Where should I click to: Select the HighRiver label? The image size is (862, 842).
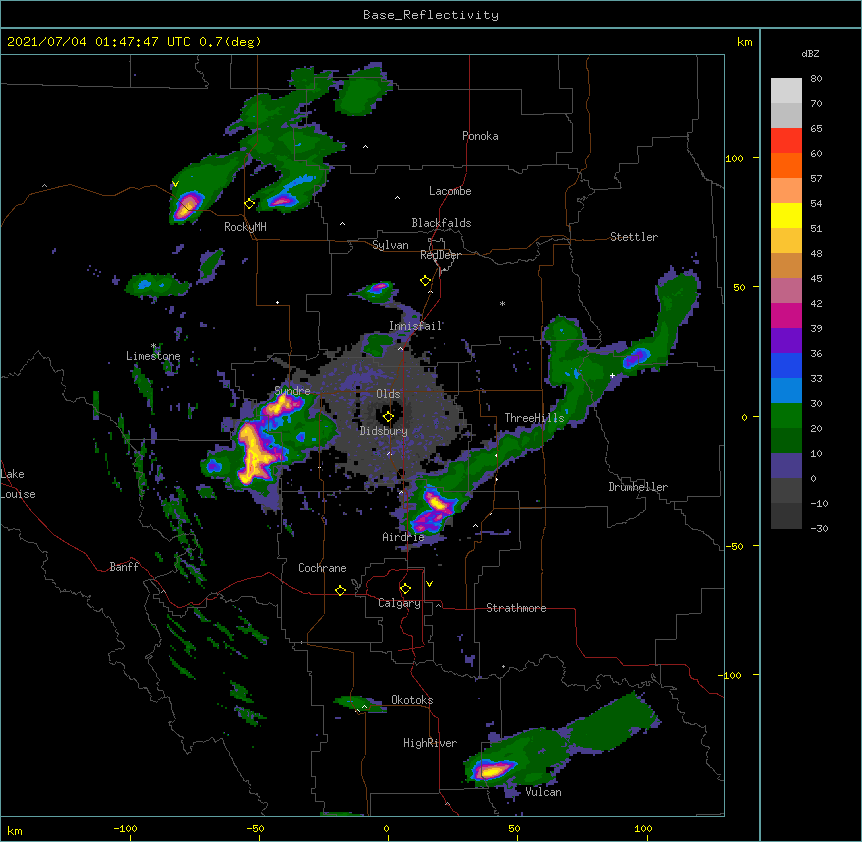tap(430, 743)
